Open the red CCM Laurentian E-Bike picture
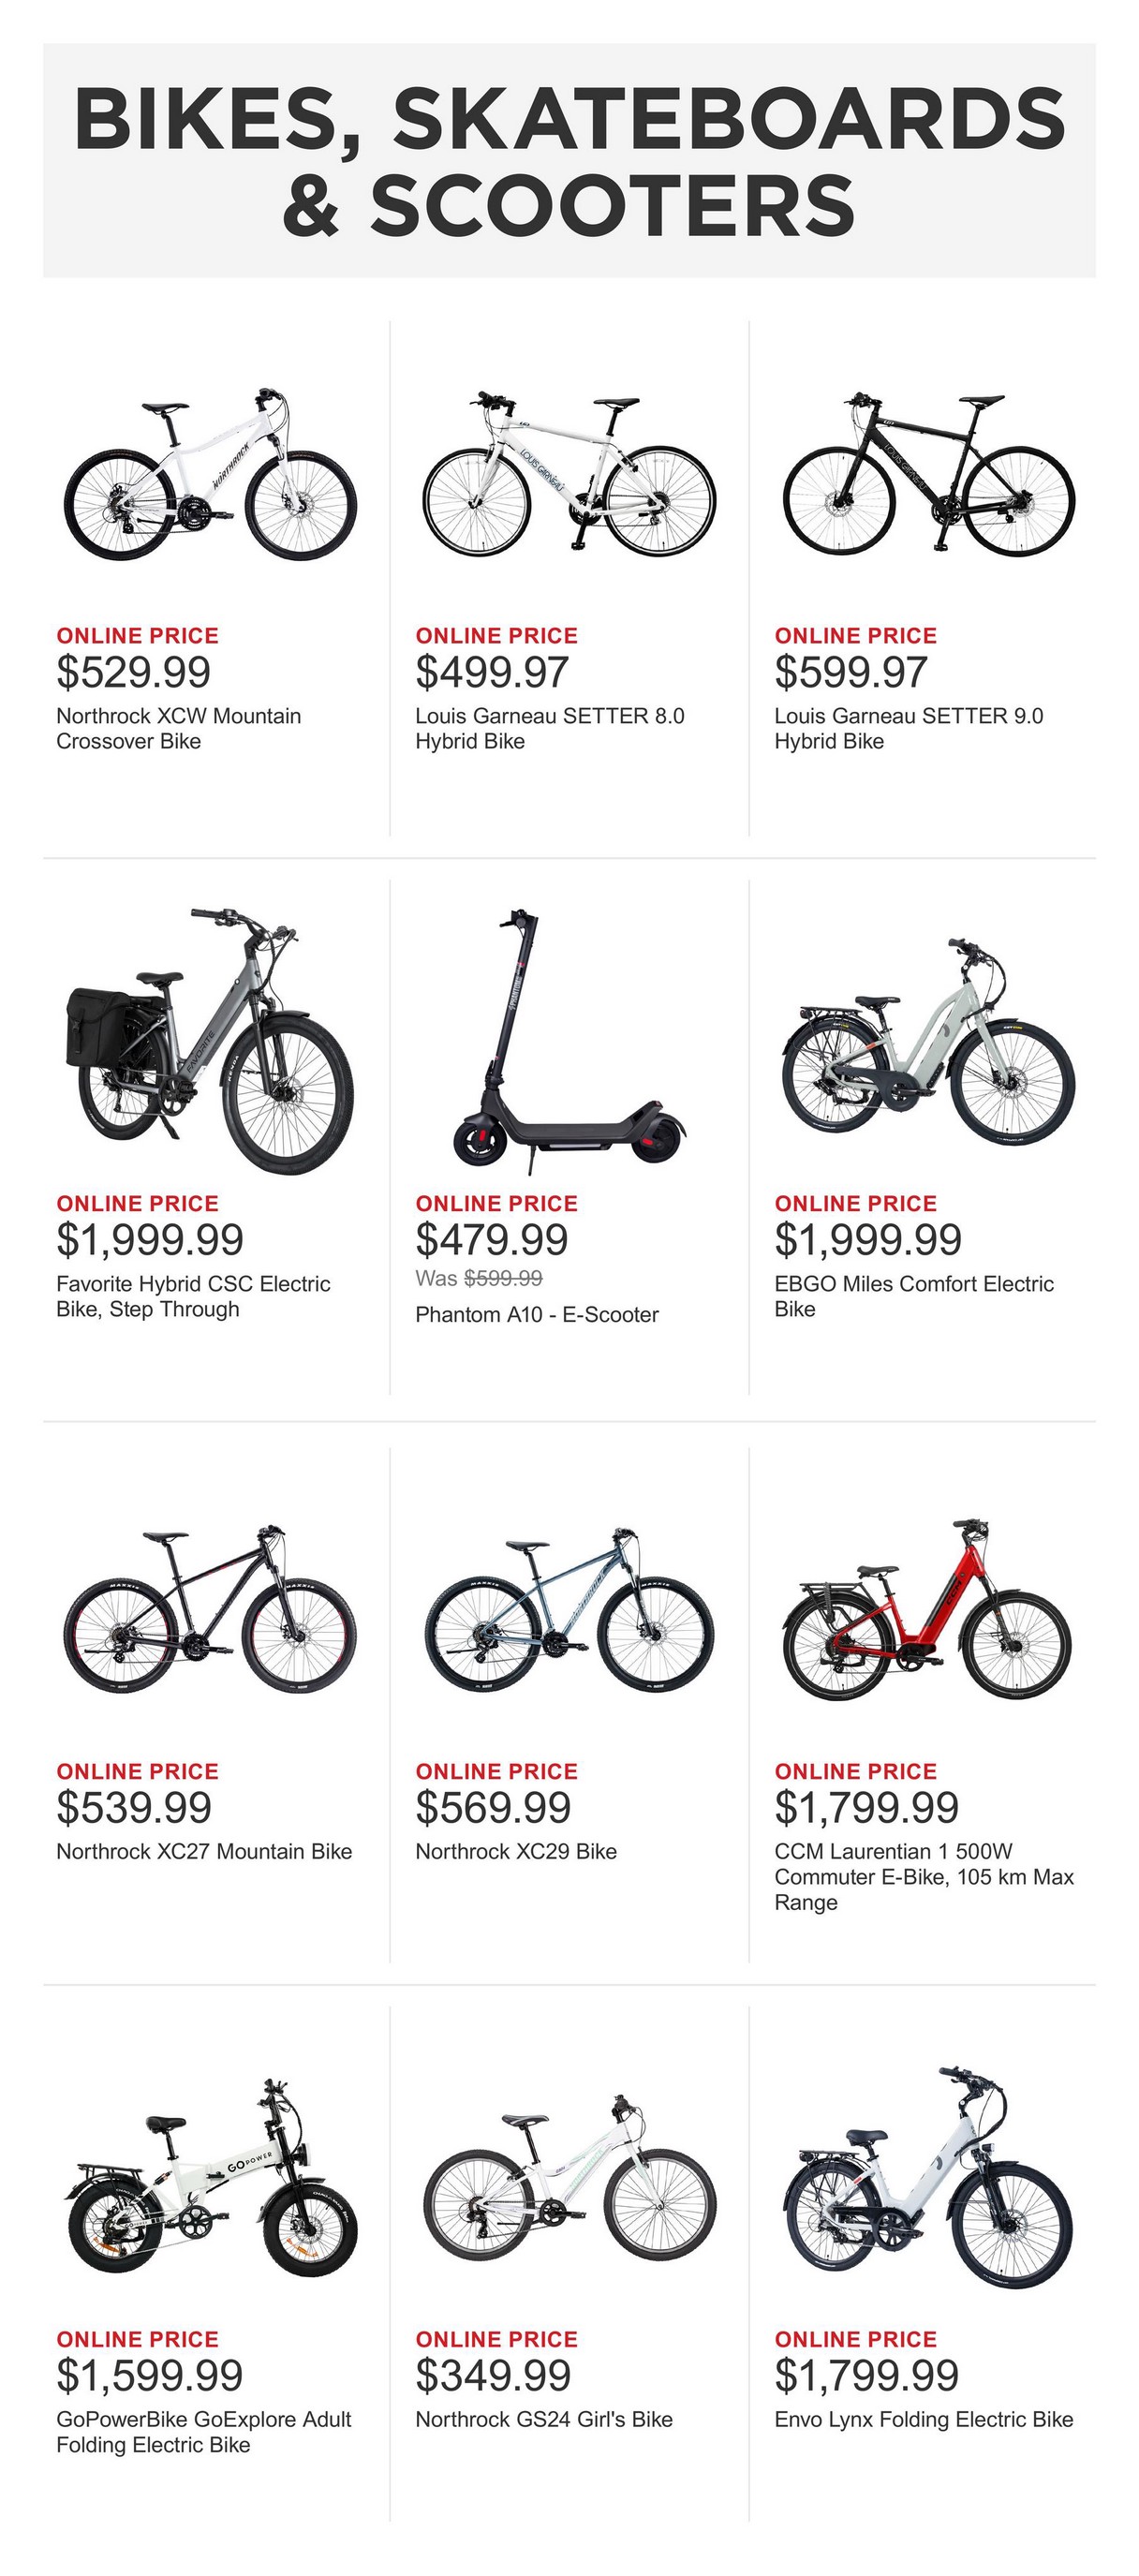Screen dimensions: 1139x2576 [x=926, y=1610]
